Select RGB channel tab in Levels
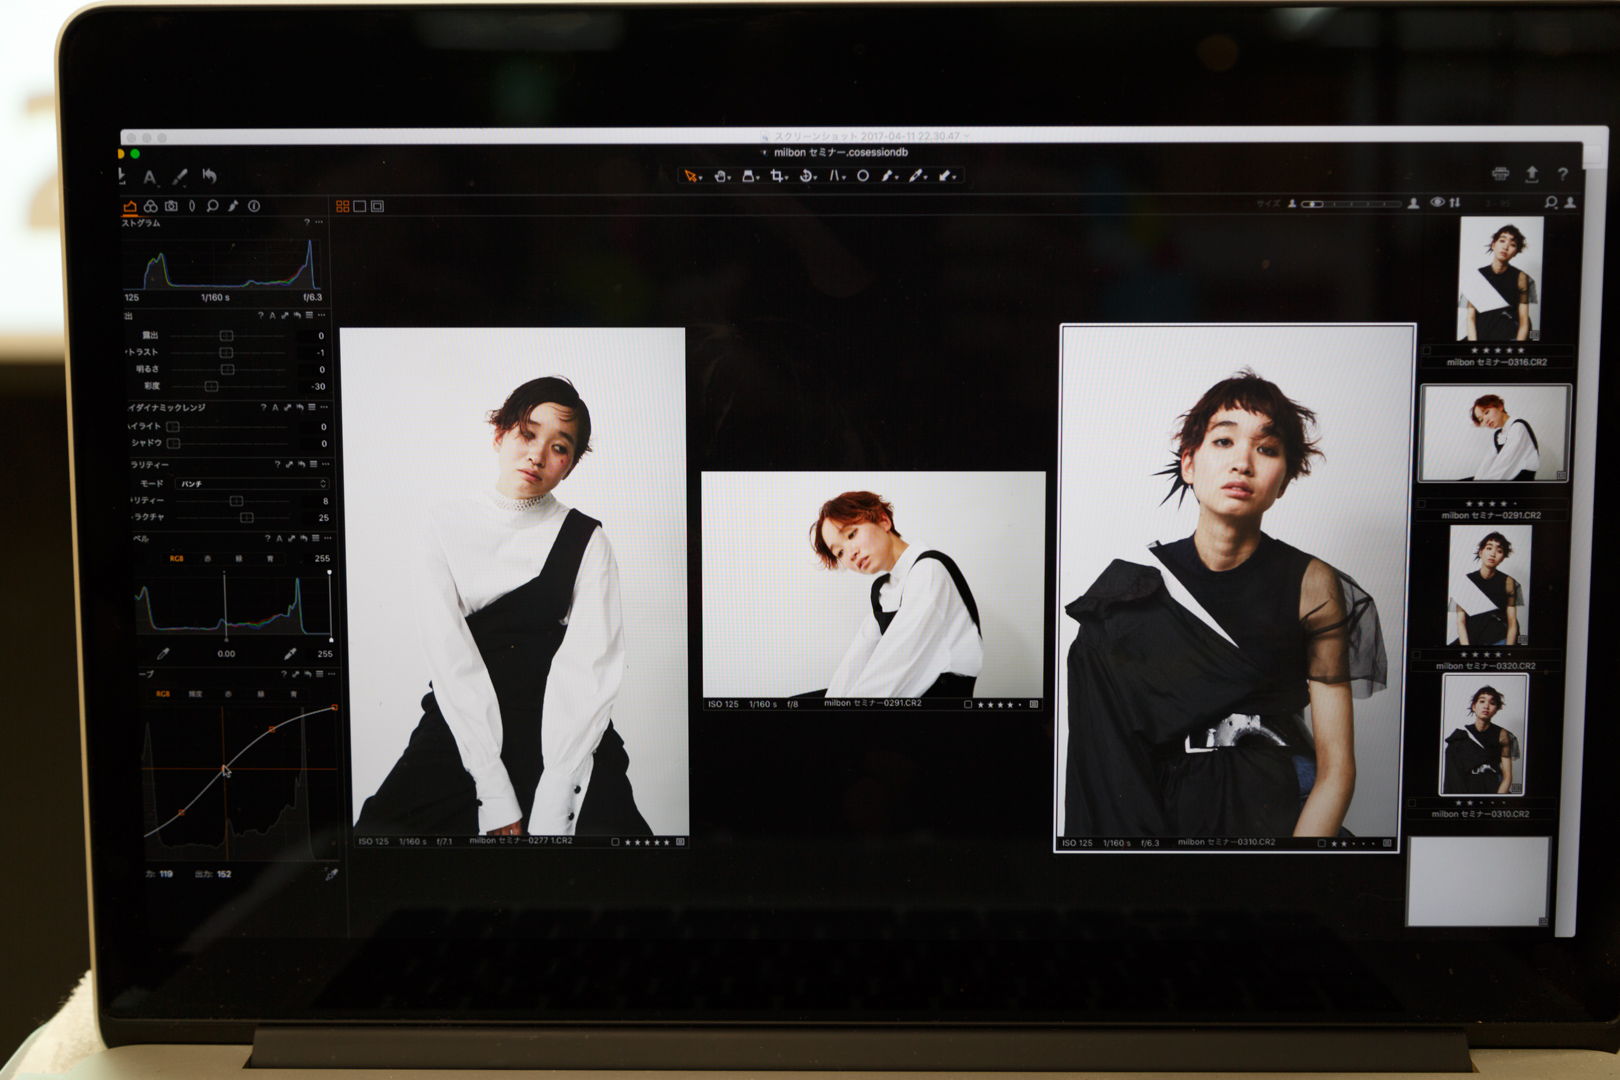The width and height of the screenshot is (1620, 1080). 176,559
